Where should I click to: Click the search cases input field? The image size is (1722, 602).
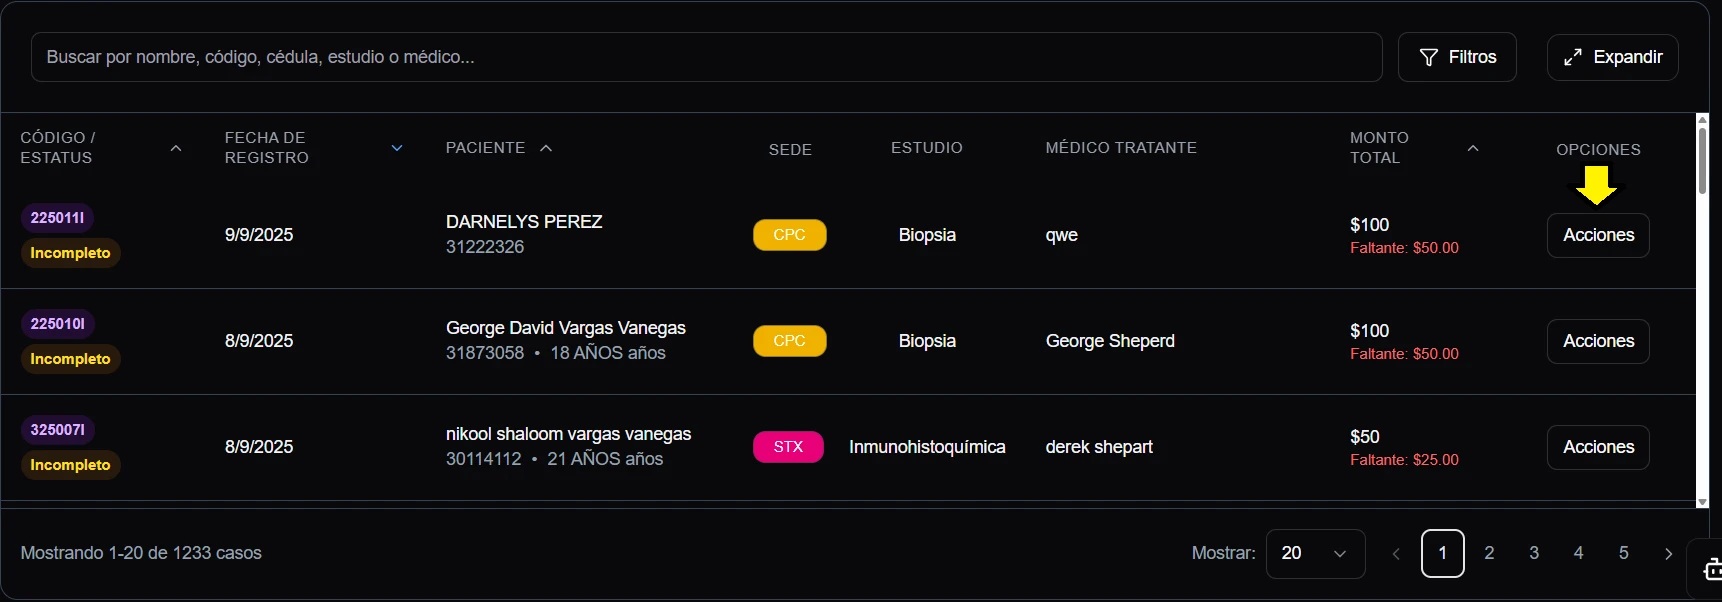click(x=706, y=57)
